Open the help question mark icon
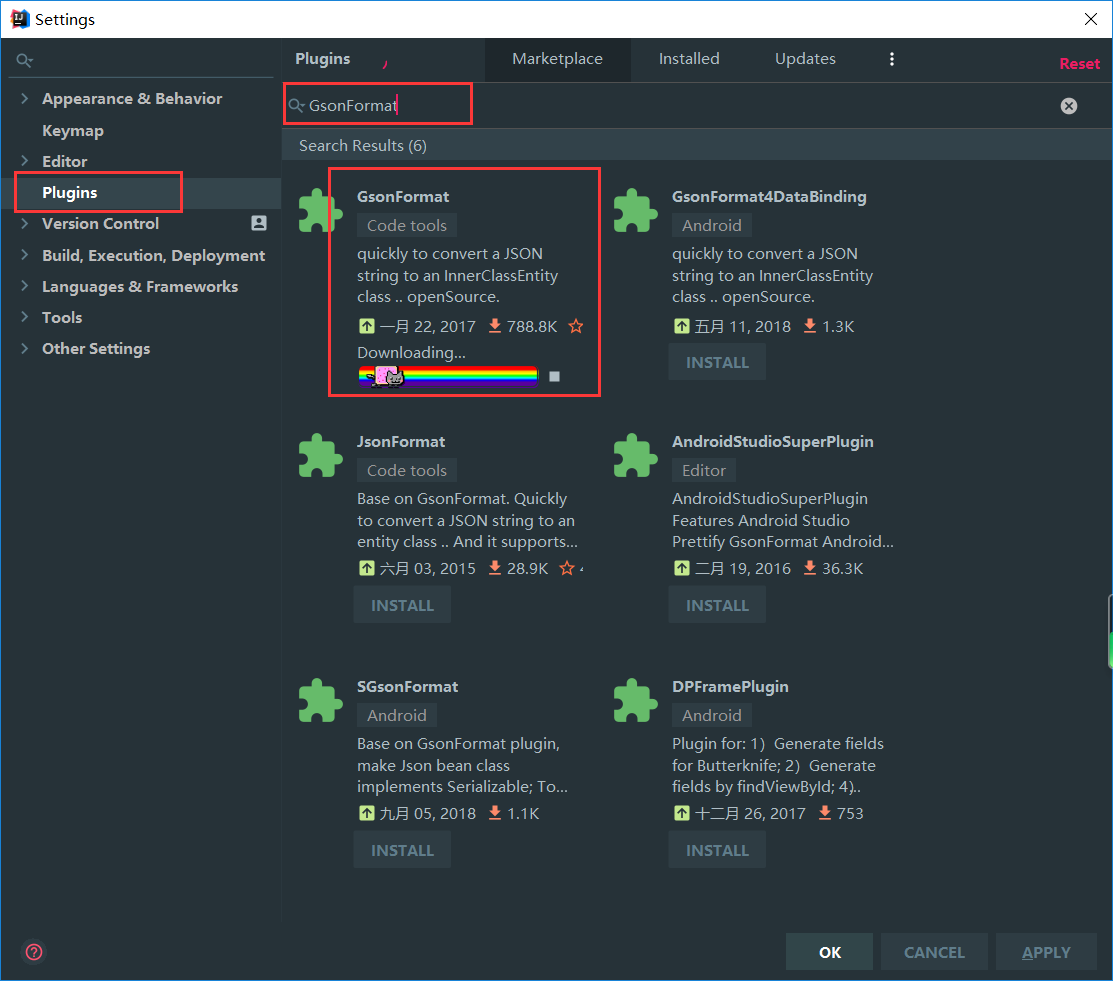Screen dimensions: 1113x981 click(34, 952)
